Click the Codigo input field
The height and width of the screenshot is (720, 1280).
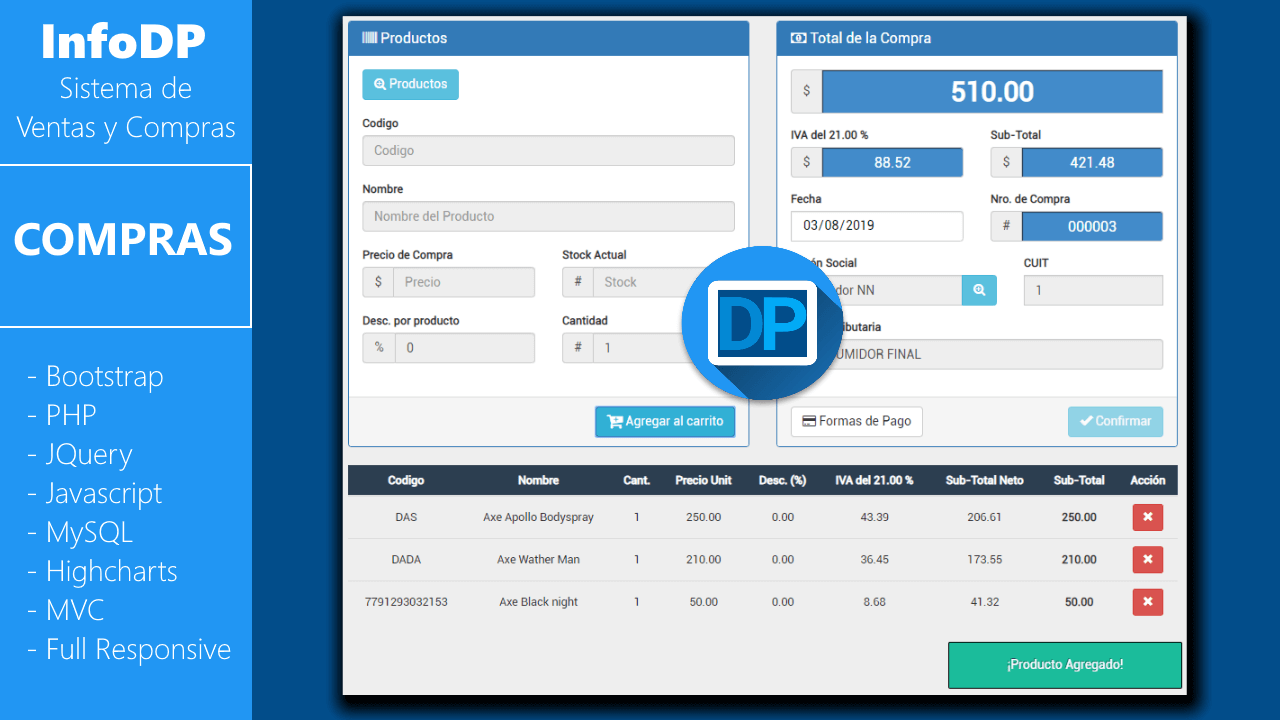tap(548, 151)
